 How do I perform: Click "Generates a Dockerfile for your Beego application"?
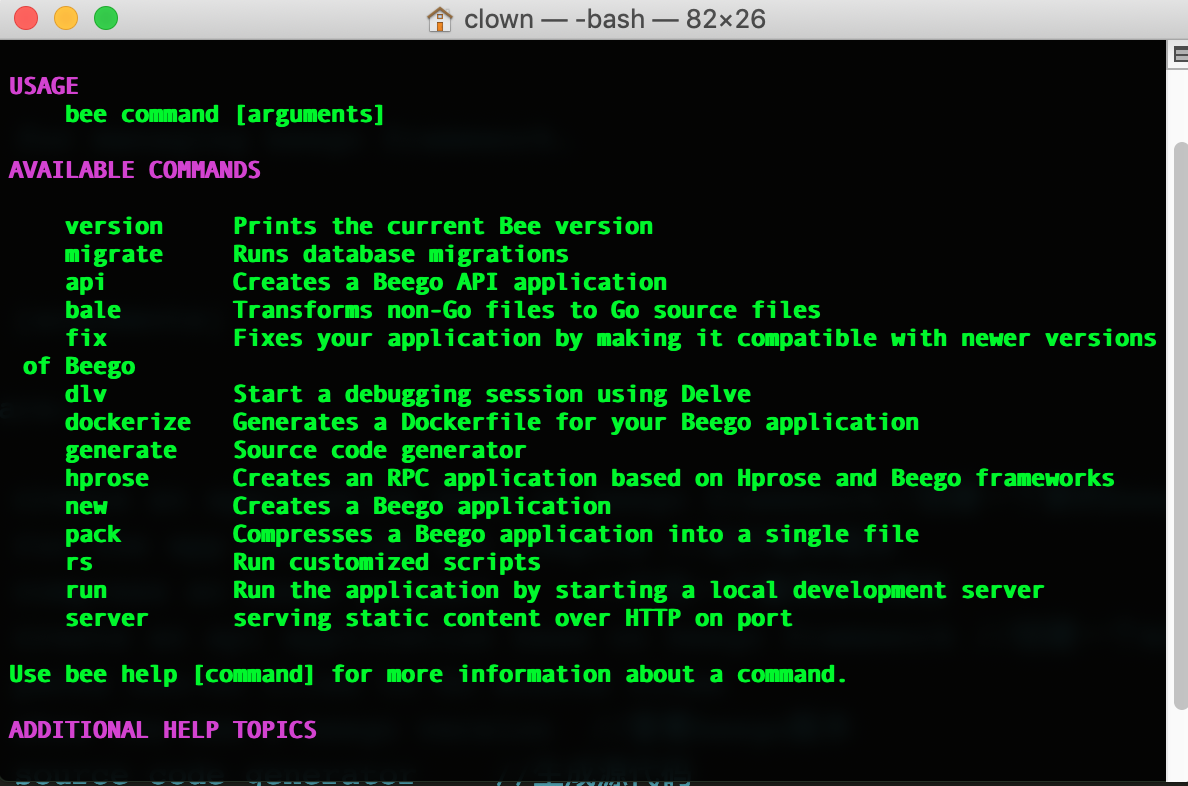(x=576, y=423)
